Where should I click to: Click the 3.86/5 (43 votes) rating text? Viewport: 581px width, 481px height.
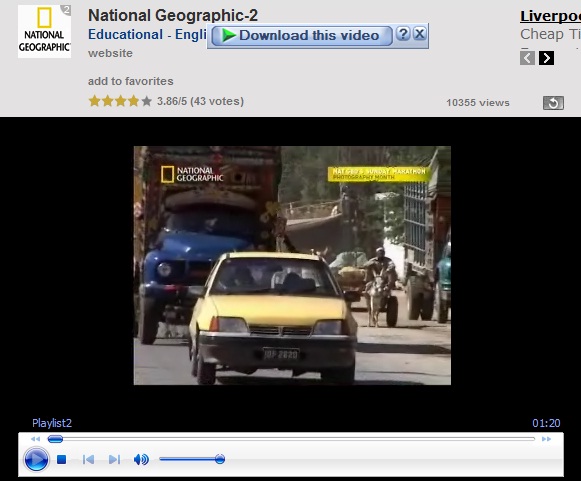coord(200,101)
